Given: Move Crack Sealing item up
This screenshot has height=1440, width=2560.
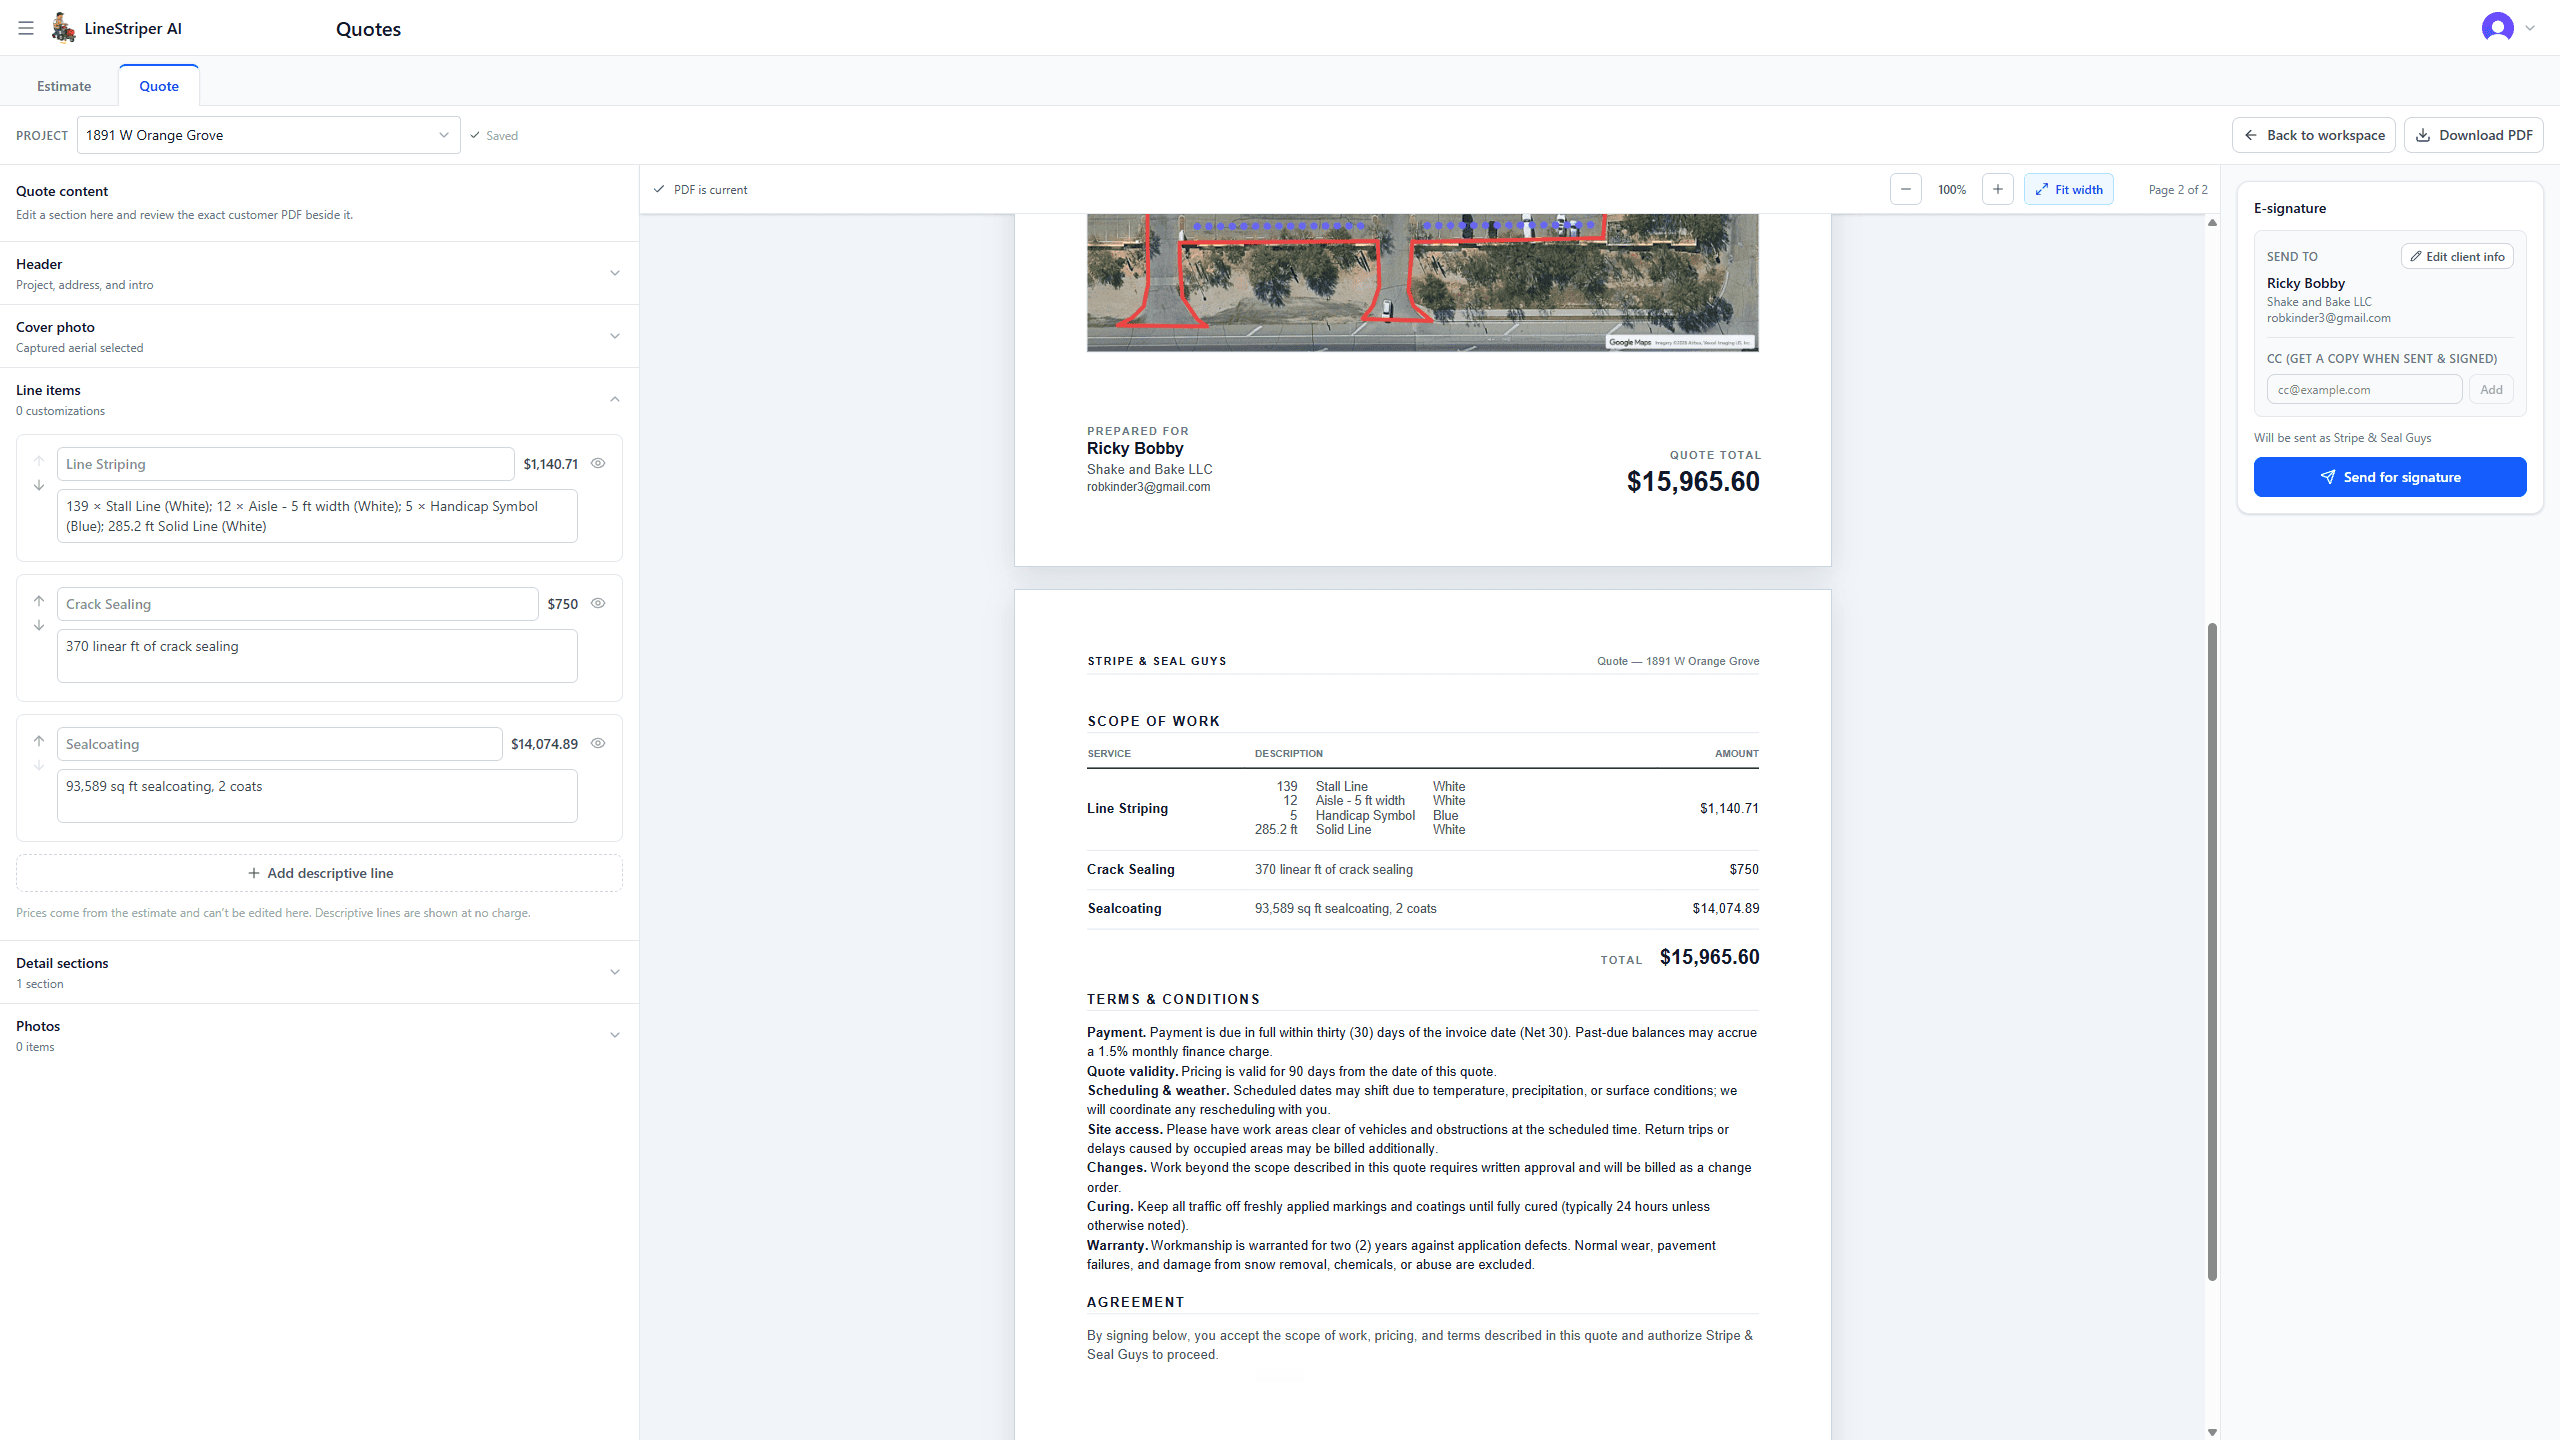Looking at the screenshot, I should (39, 601).
